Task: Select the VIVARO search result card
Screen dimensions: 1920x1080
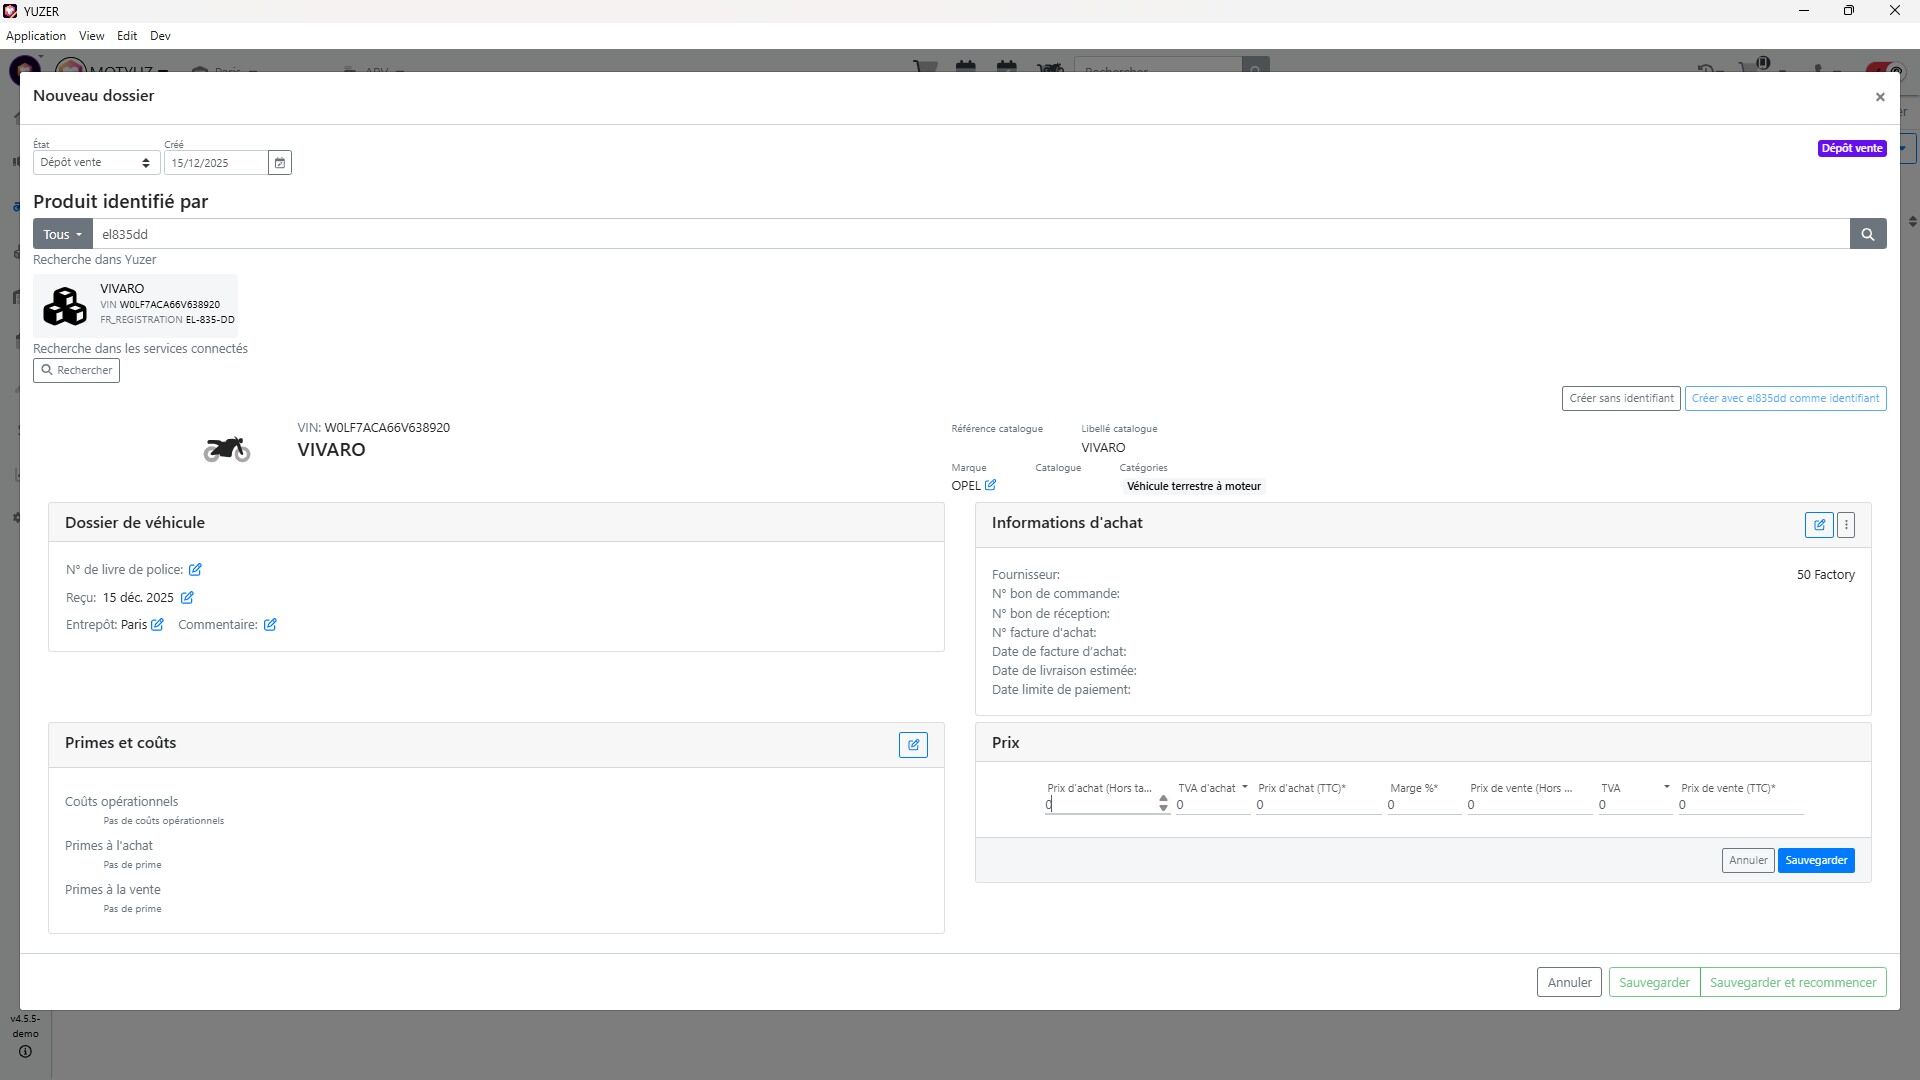Action: [136, 305]
